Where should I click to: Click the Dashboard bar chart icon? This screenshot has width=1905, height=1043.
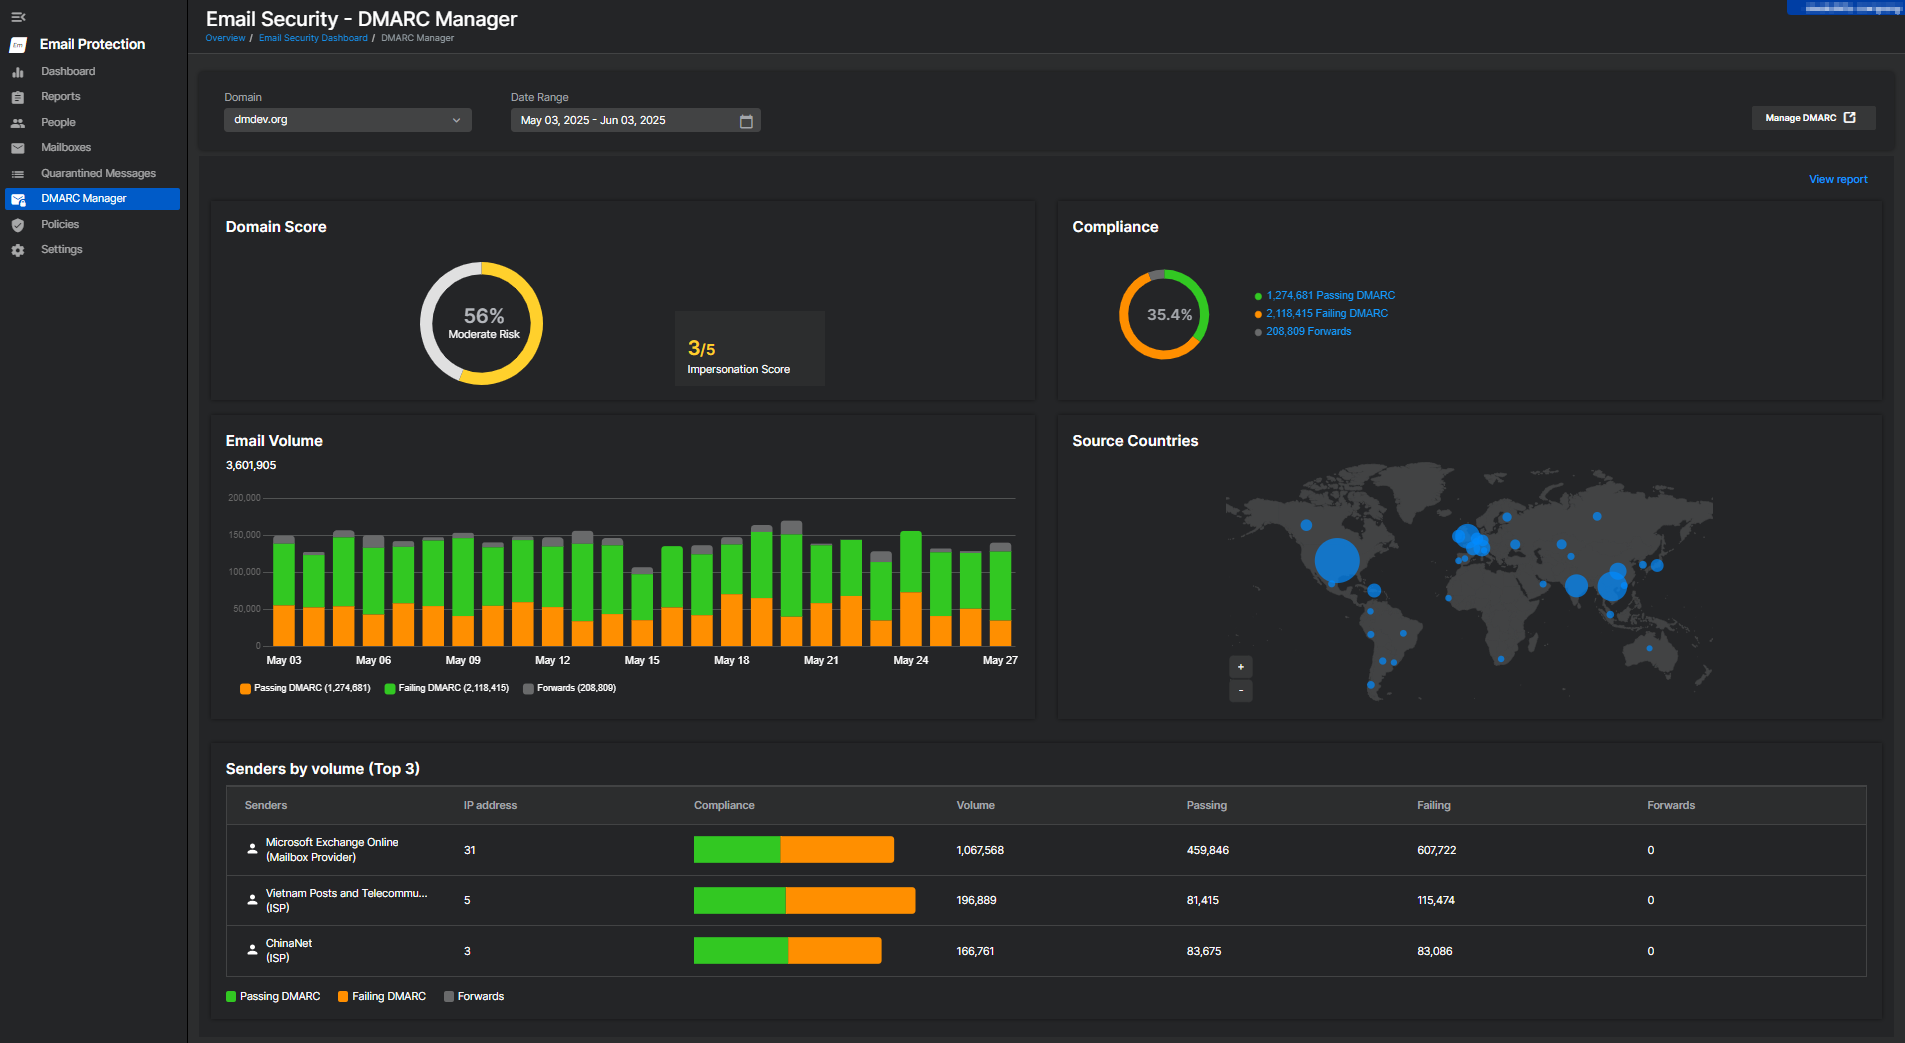[18, 72]
